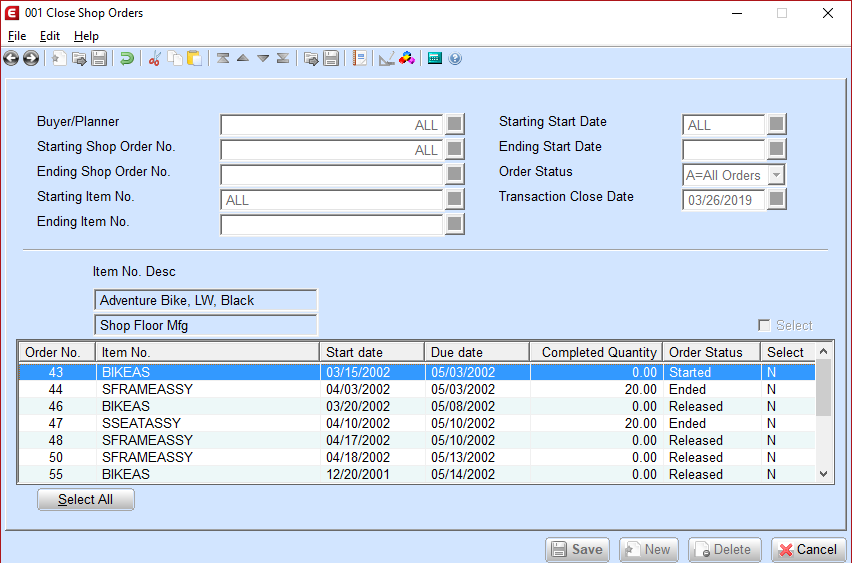Click the paste clipboard icon
The image size is (852, 563).
coord(195,58)
